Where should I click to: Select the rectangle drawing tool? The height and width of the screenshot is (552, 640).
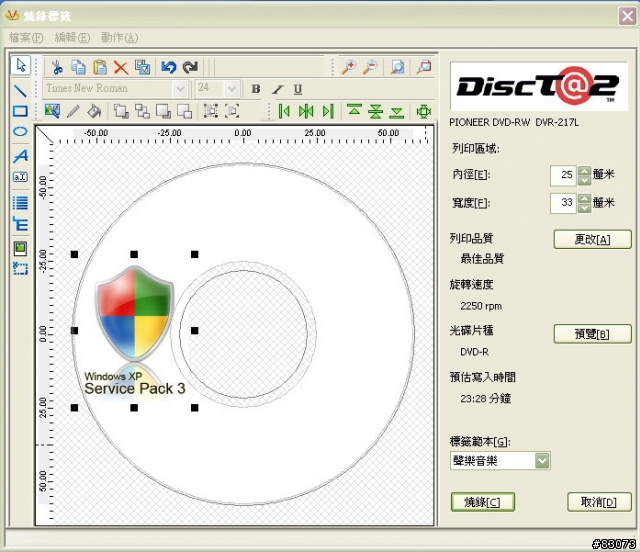point(20,111)
